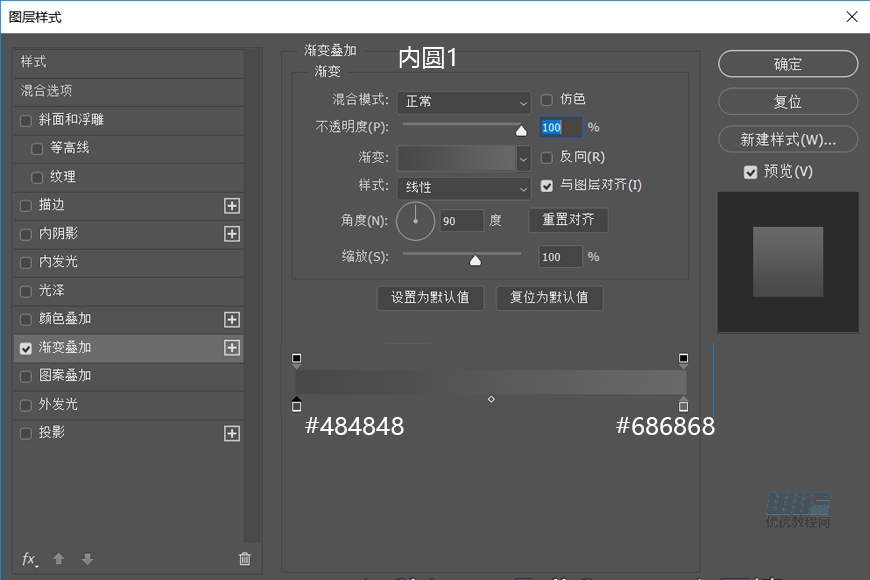Click the 新建样式 button
This screenshot has width=870, height=580.
point(787,138)
